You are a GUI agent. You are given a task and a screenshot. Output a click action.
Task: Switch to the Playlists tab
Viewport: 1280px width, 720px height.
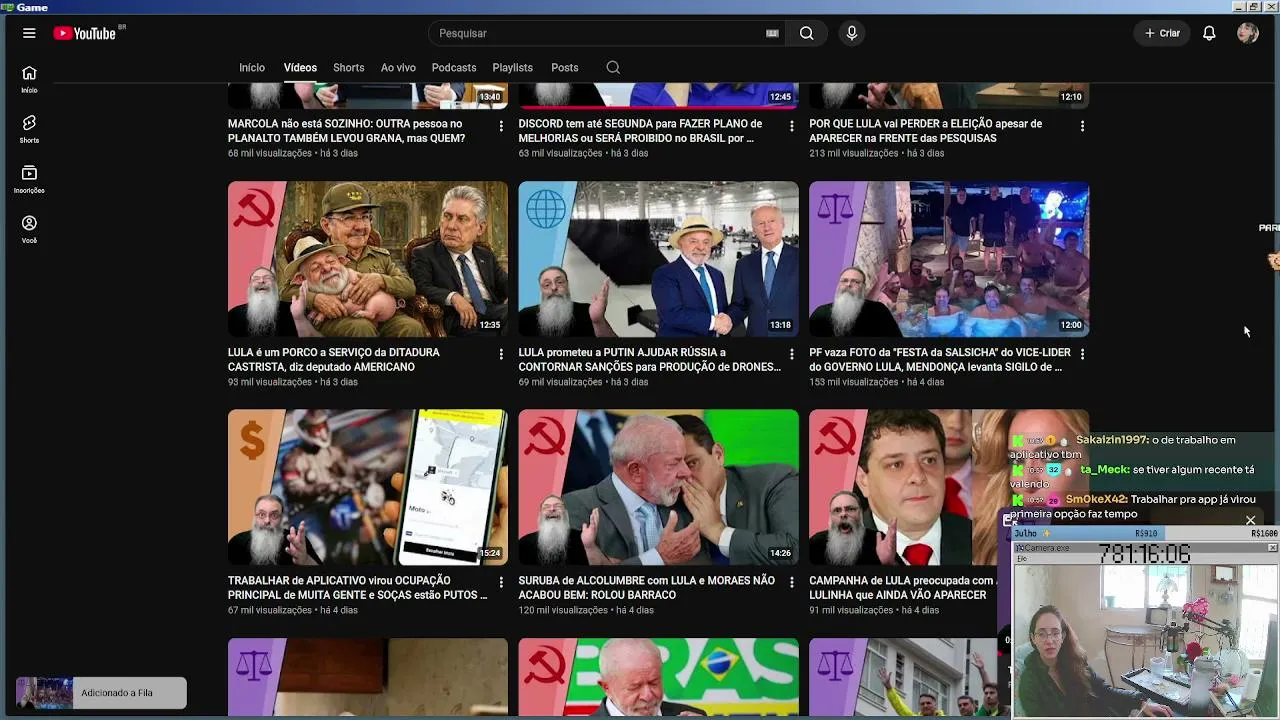point(513,67)
